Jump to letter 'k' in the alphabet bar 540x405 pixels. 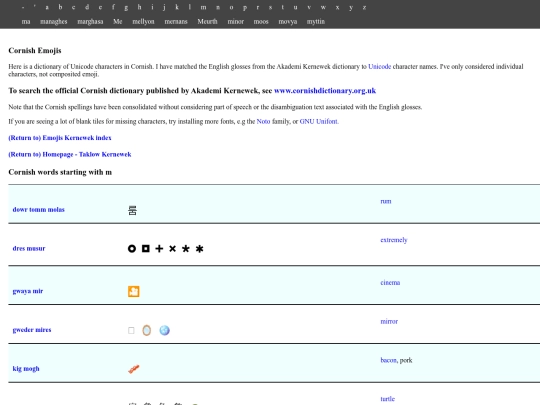pos(177,7)
